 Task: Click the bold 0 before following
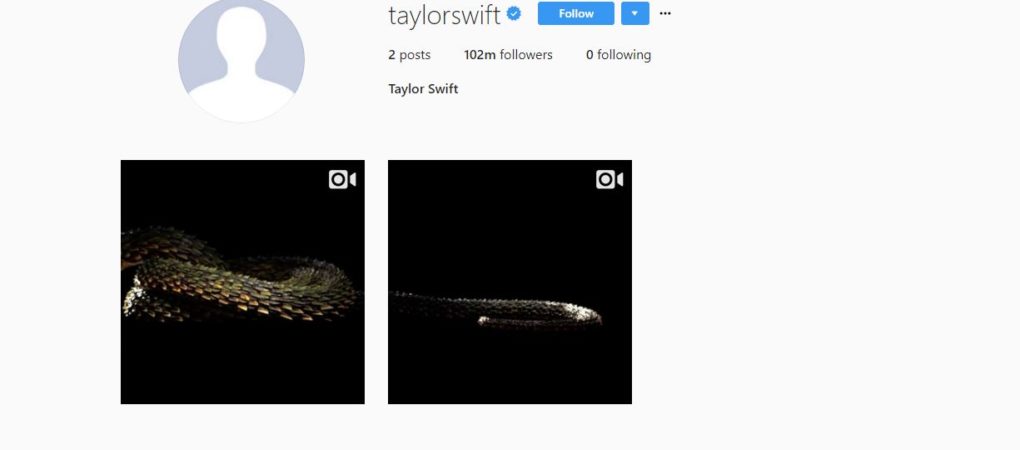coord(589,55)
